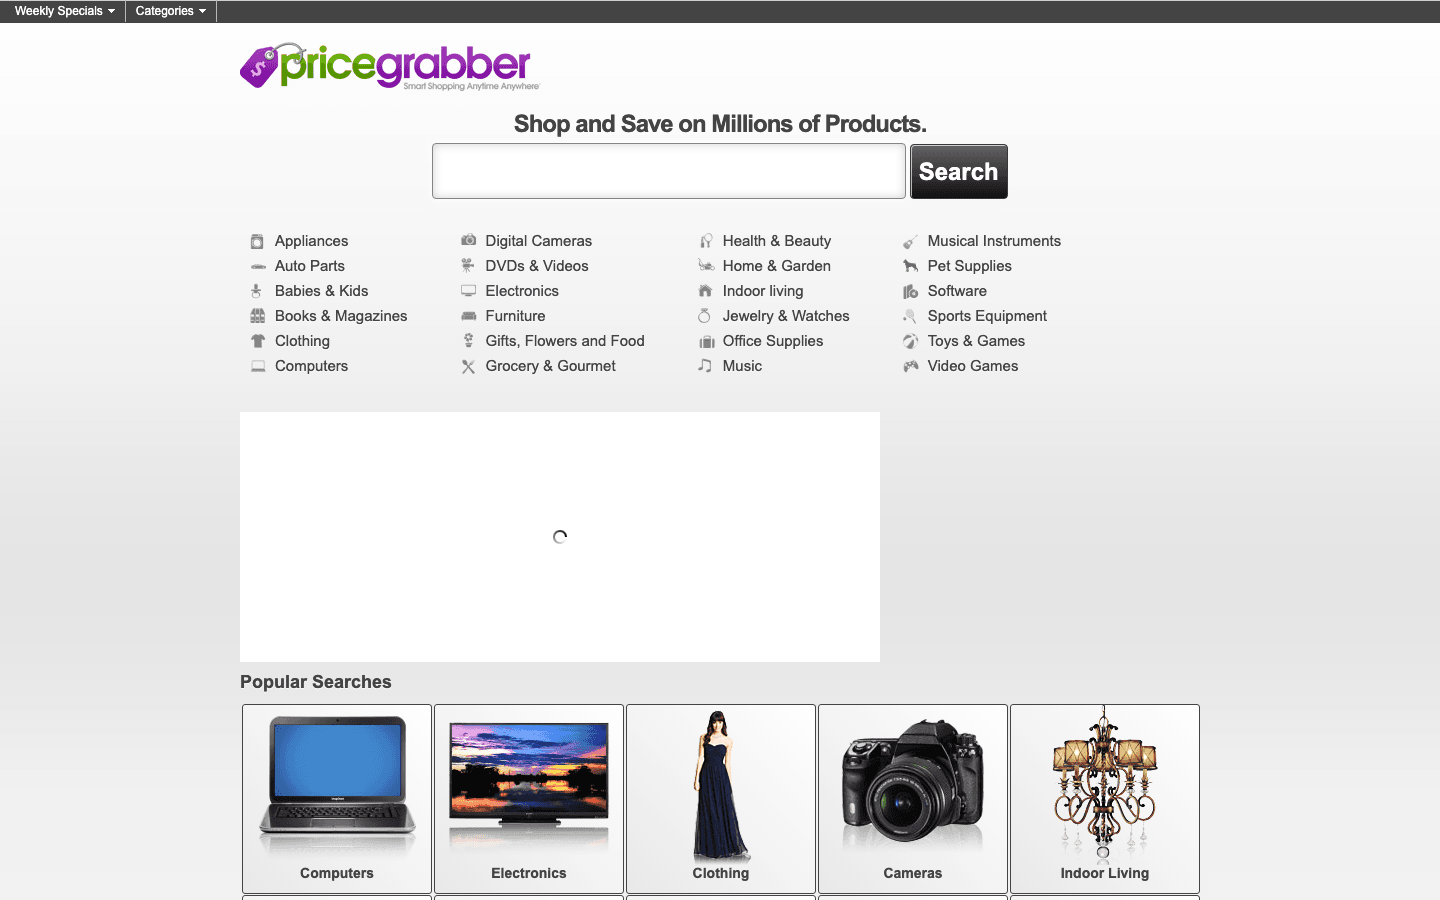Click the paw icon next to Pet Supplies
Screen dimensions: 1440x900
pos(911,266)
